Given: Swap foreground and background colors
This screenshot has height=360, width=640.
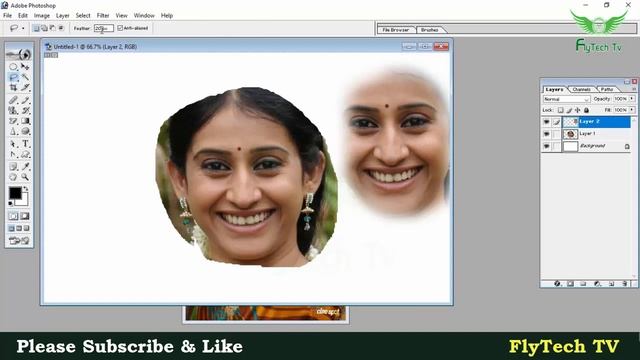Looking at the screenshot, I should [26, 189].
